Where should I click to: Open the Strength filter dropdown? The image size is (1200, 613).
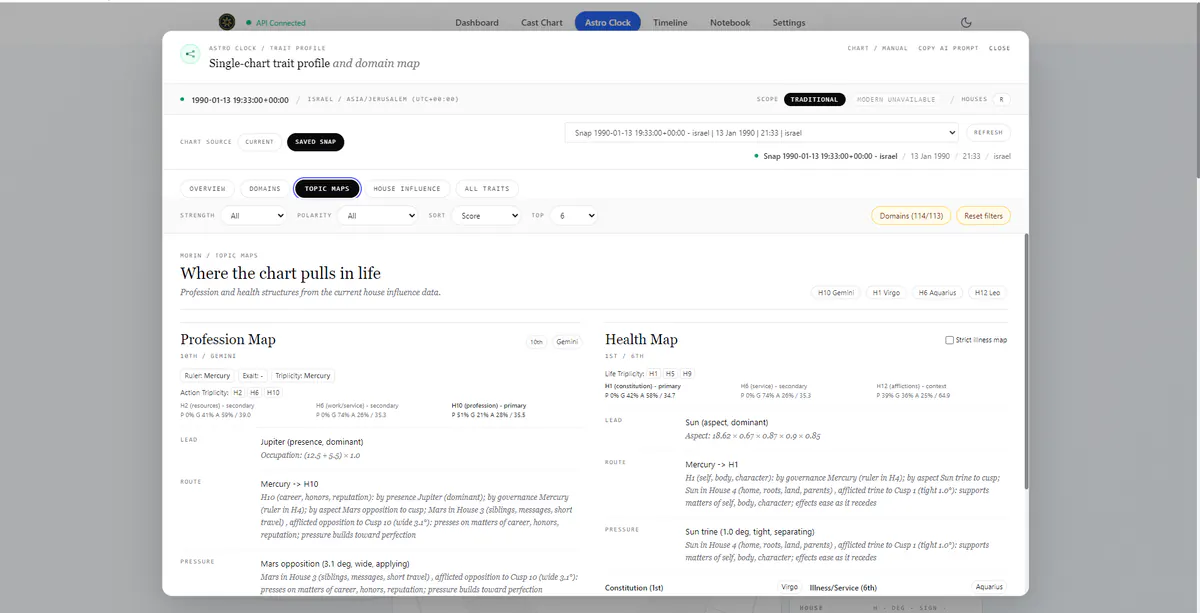point(256,215)
